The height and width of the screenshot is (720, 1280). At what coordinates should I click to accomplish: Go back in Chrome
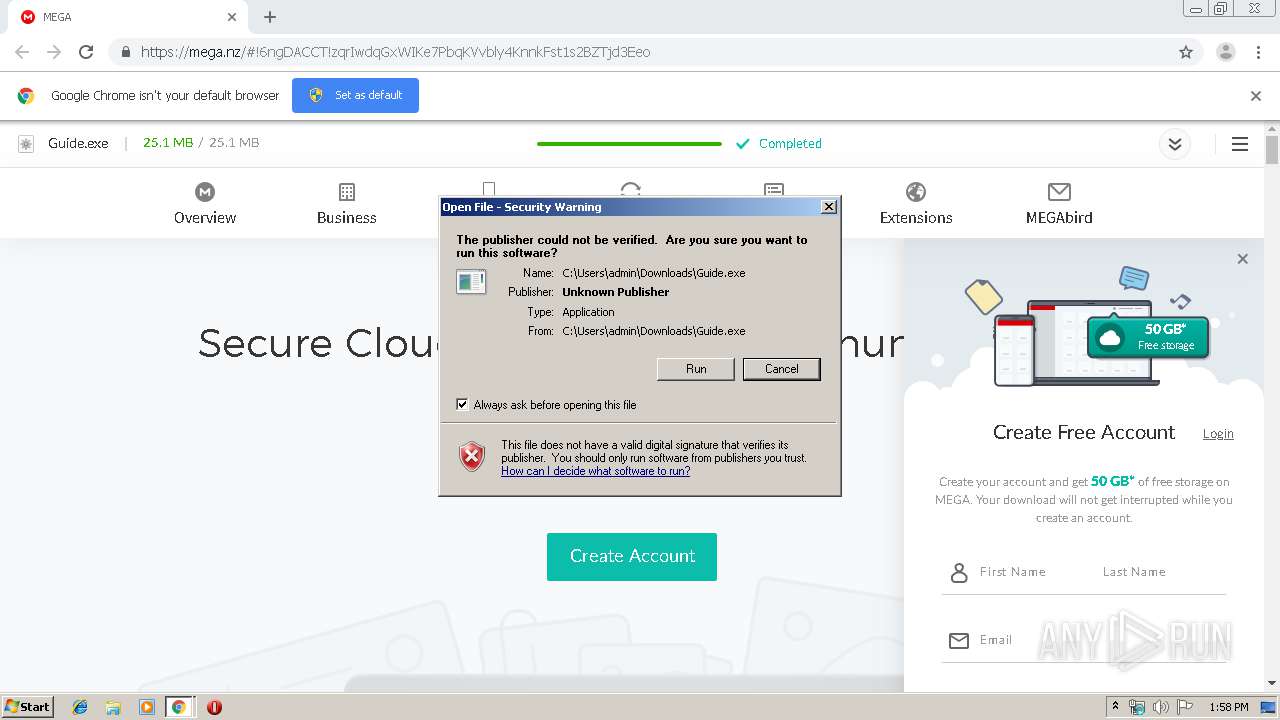22,52
